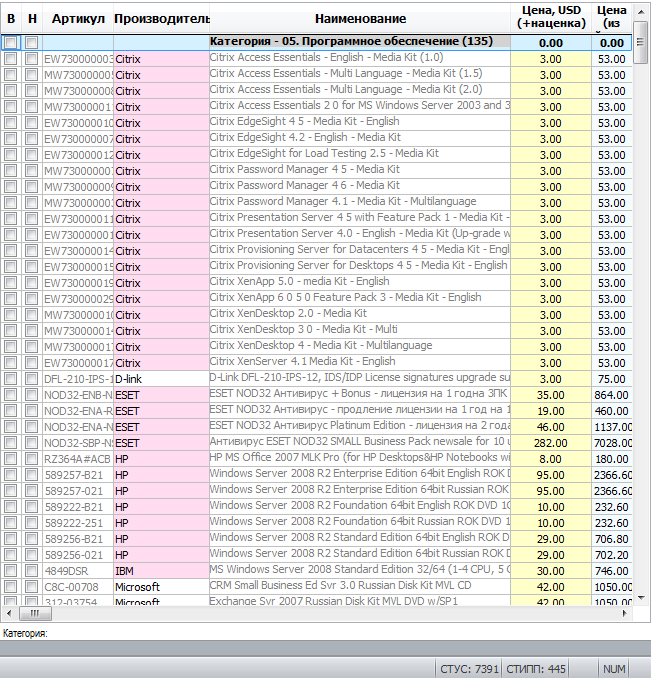Click USD price 282.00
The width and height of the screenshot is (651, 678).
pos(551,443)
